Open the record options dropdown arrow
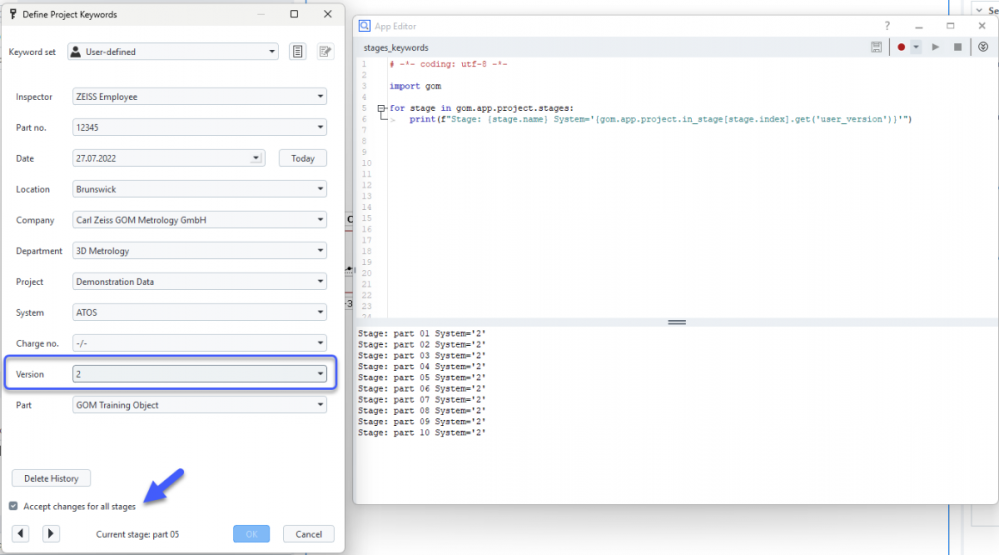 coord(915,47)
